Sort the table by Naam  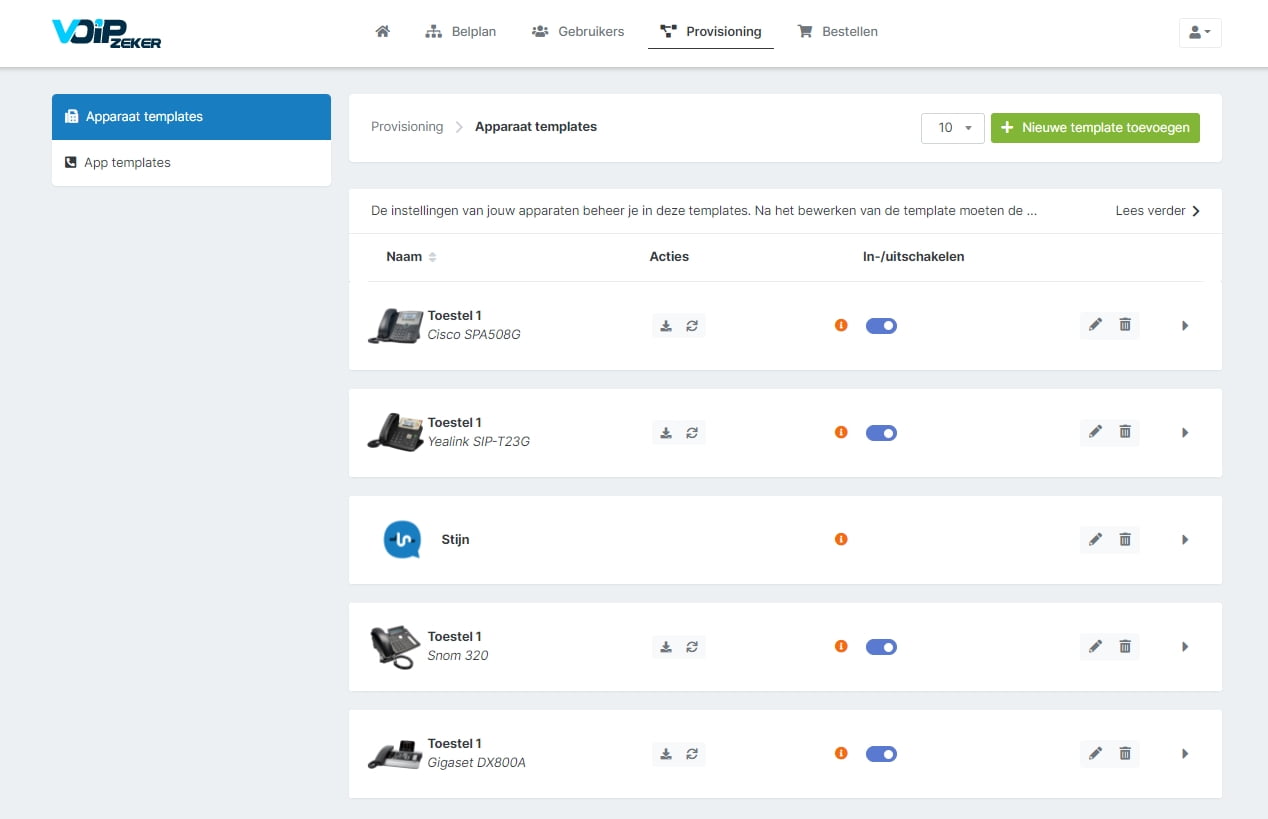(x=411, y=257)
